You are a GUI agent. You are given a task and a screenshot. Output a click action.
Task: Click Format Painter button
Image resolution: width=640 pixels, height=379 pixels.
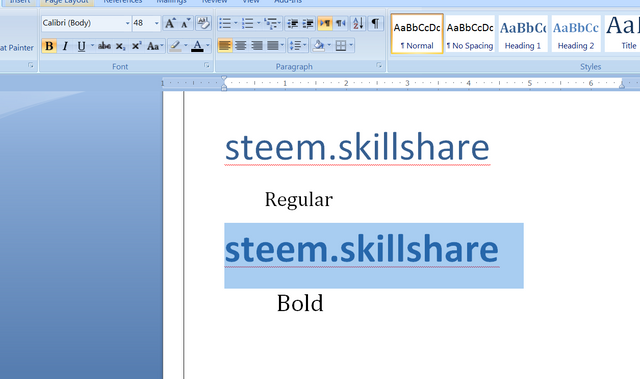point(17,48)
